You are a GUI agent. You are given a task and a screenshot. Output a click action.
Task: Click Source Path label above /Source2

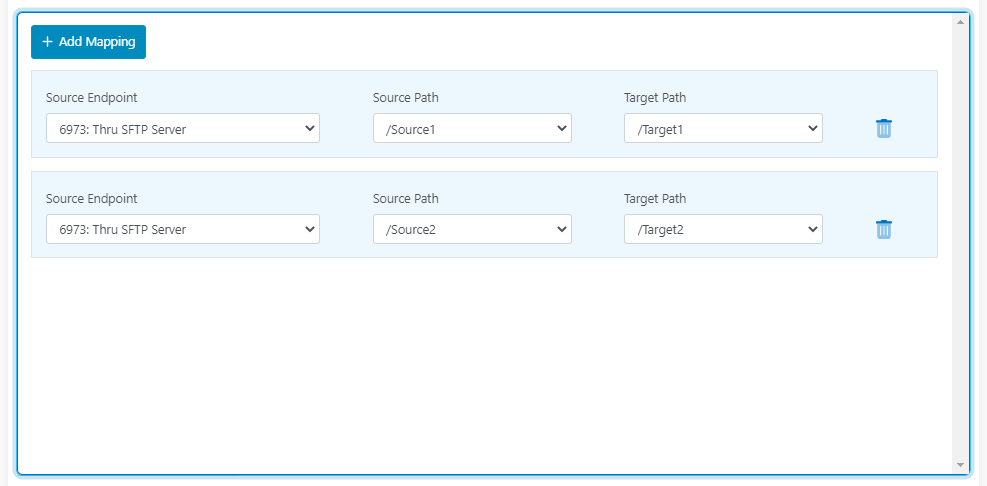[405, 199]
